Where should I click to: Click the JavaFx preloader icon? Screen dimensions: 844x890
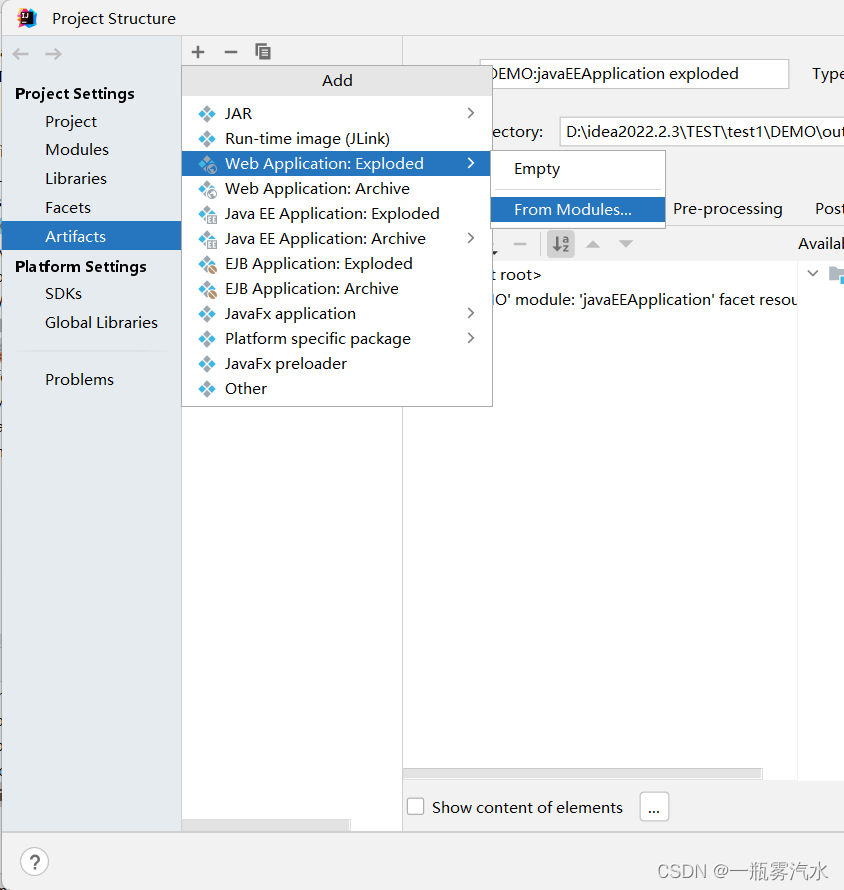tap(207, 364)
